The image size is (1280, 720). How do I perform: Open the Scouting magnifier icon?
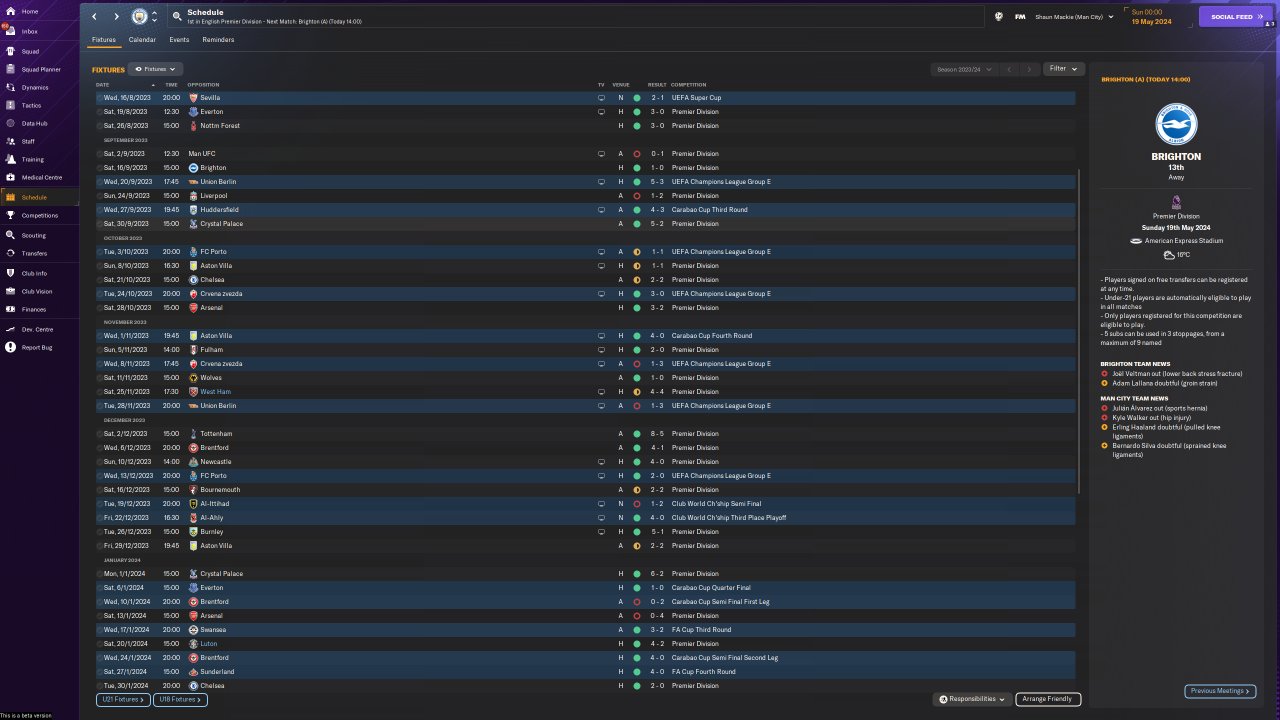11,235
